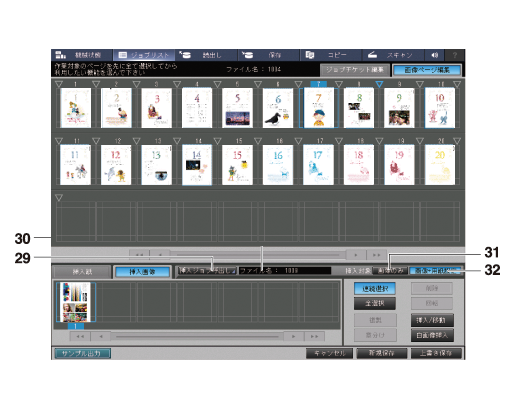Click the サンプル出力 sample output button
The width and height of the screenshot is (517, 398).
tap(82, 353)
